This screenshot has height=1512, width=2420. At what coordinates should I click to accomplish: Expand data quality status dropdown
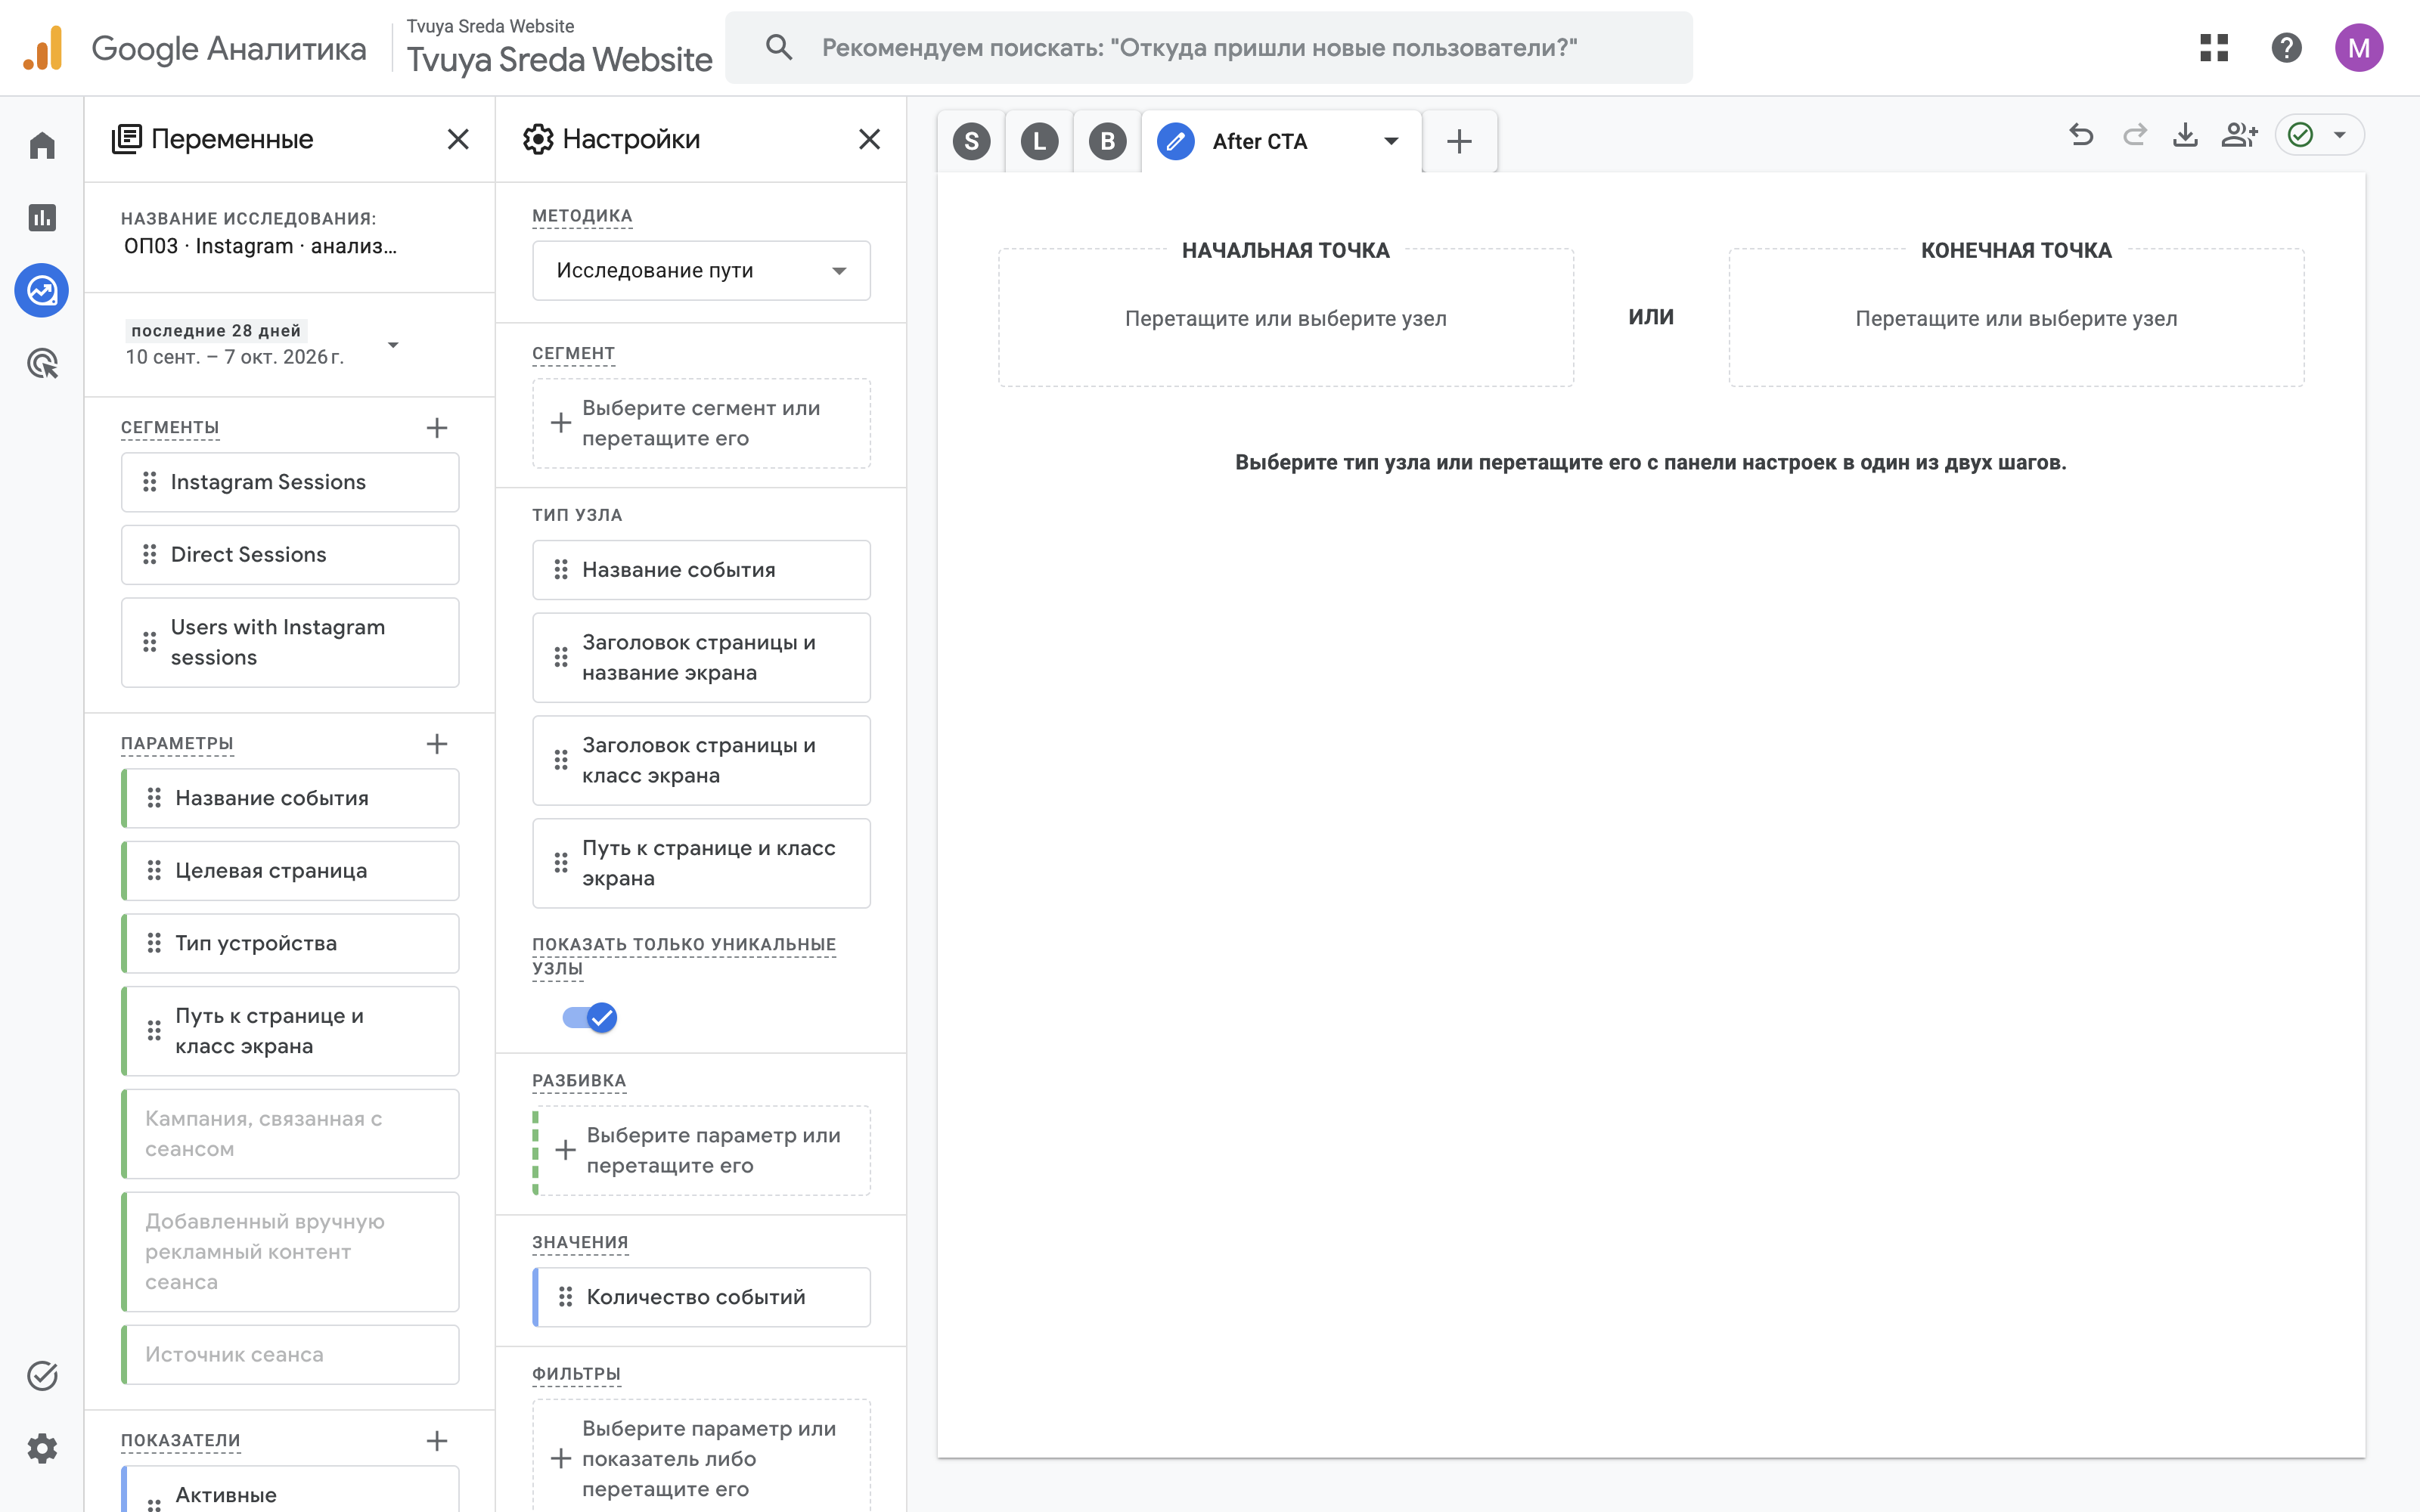(x=2340, y=135)
